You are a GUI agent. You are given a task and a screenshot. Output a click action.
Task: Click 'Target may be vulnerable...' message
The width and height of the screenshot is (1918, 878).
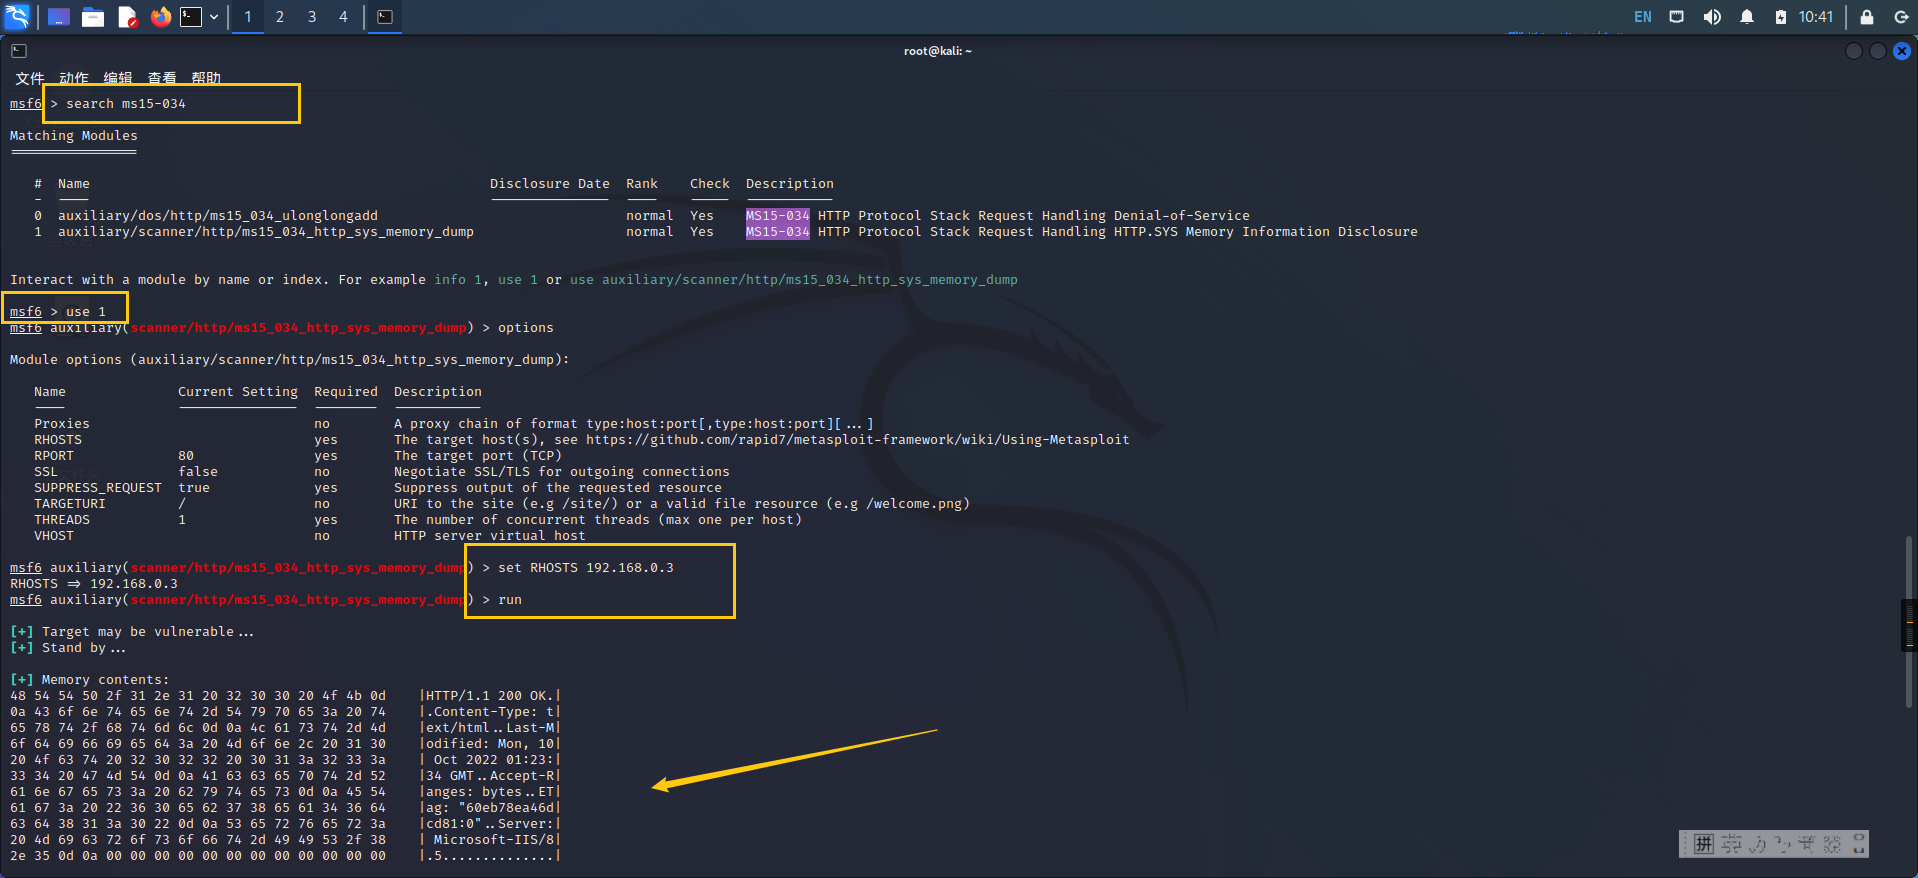[x=148, y=632]
